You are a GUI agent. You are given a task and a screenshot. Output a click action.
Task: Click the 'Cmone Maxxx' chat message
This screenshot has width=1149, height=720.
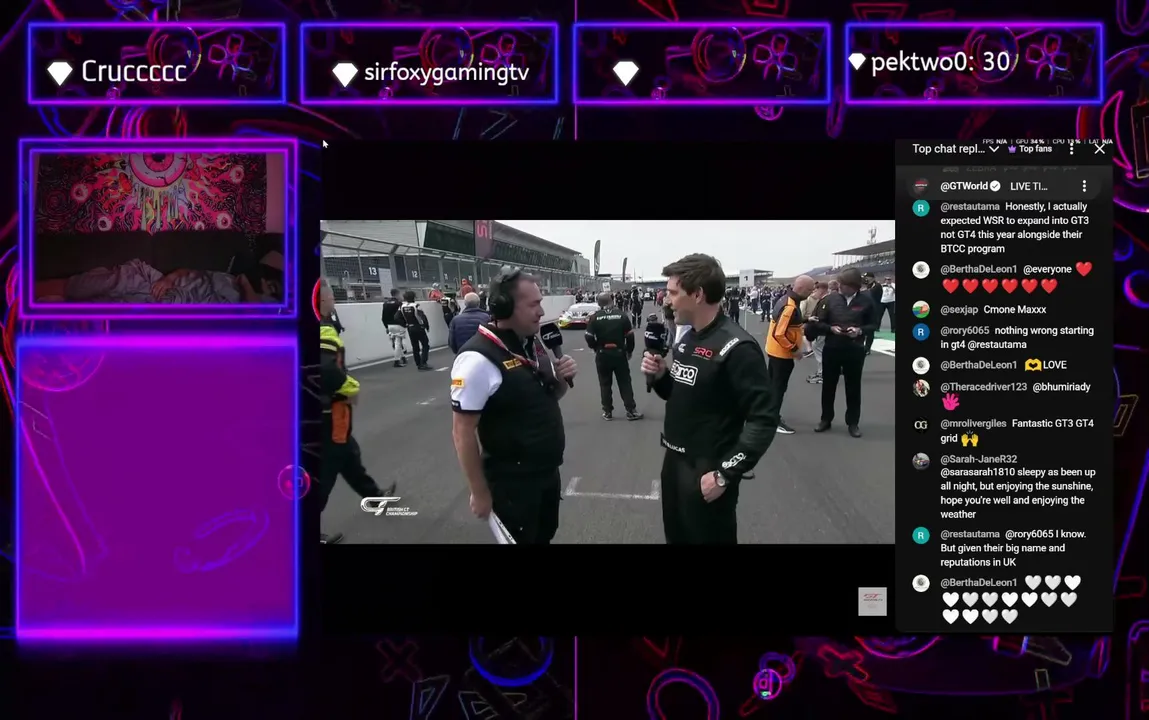(x=1014, y=309)
